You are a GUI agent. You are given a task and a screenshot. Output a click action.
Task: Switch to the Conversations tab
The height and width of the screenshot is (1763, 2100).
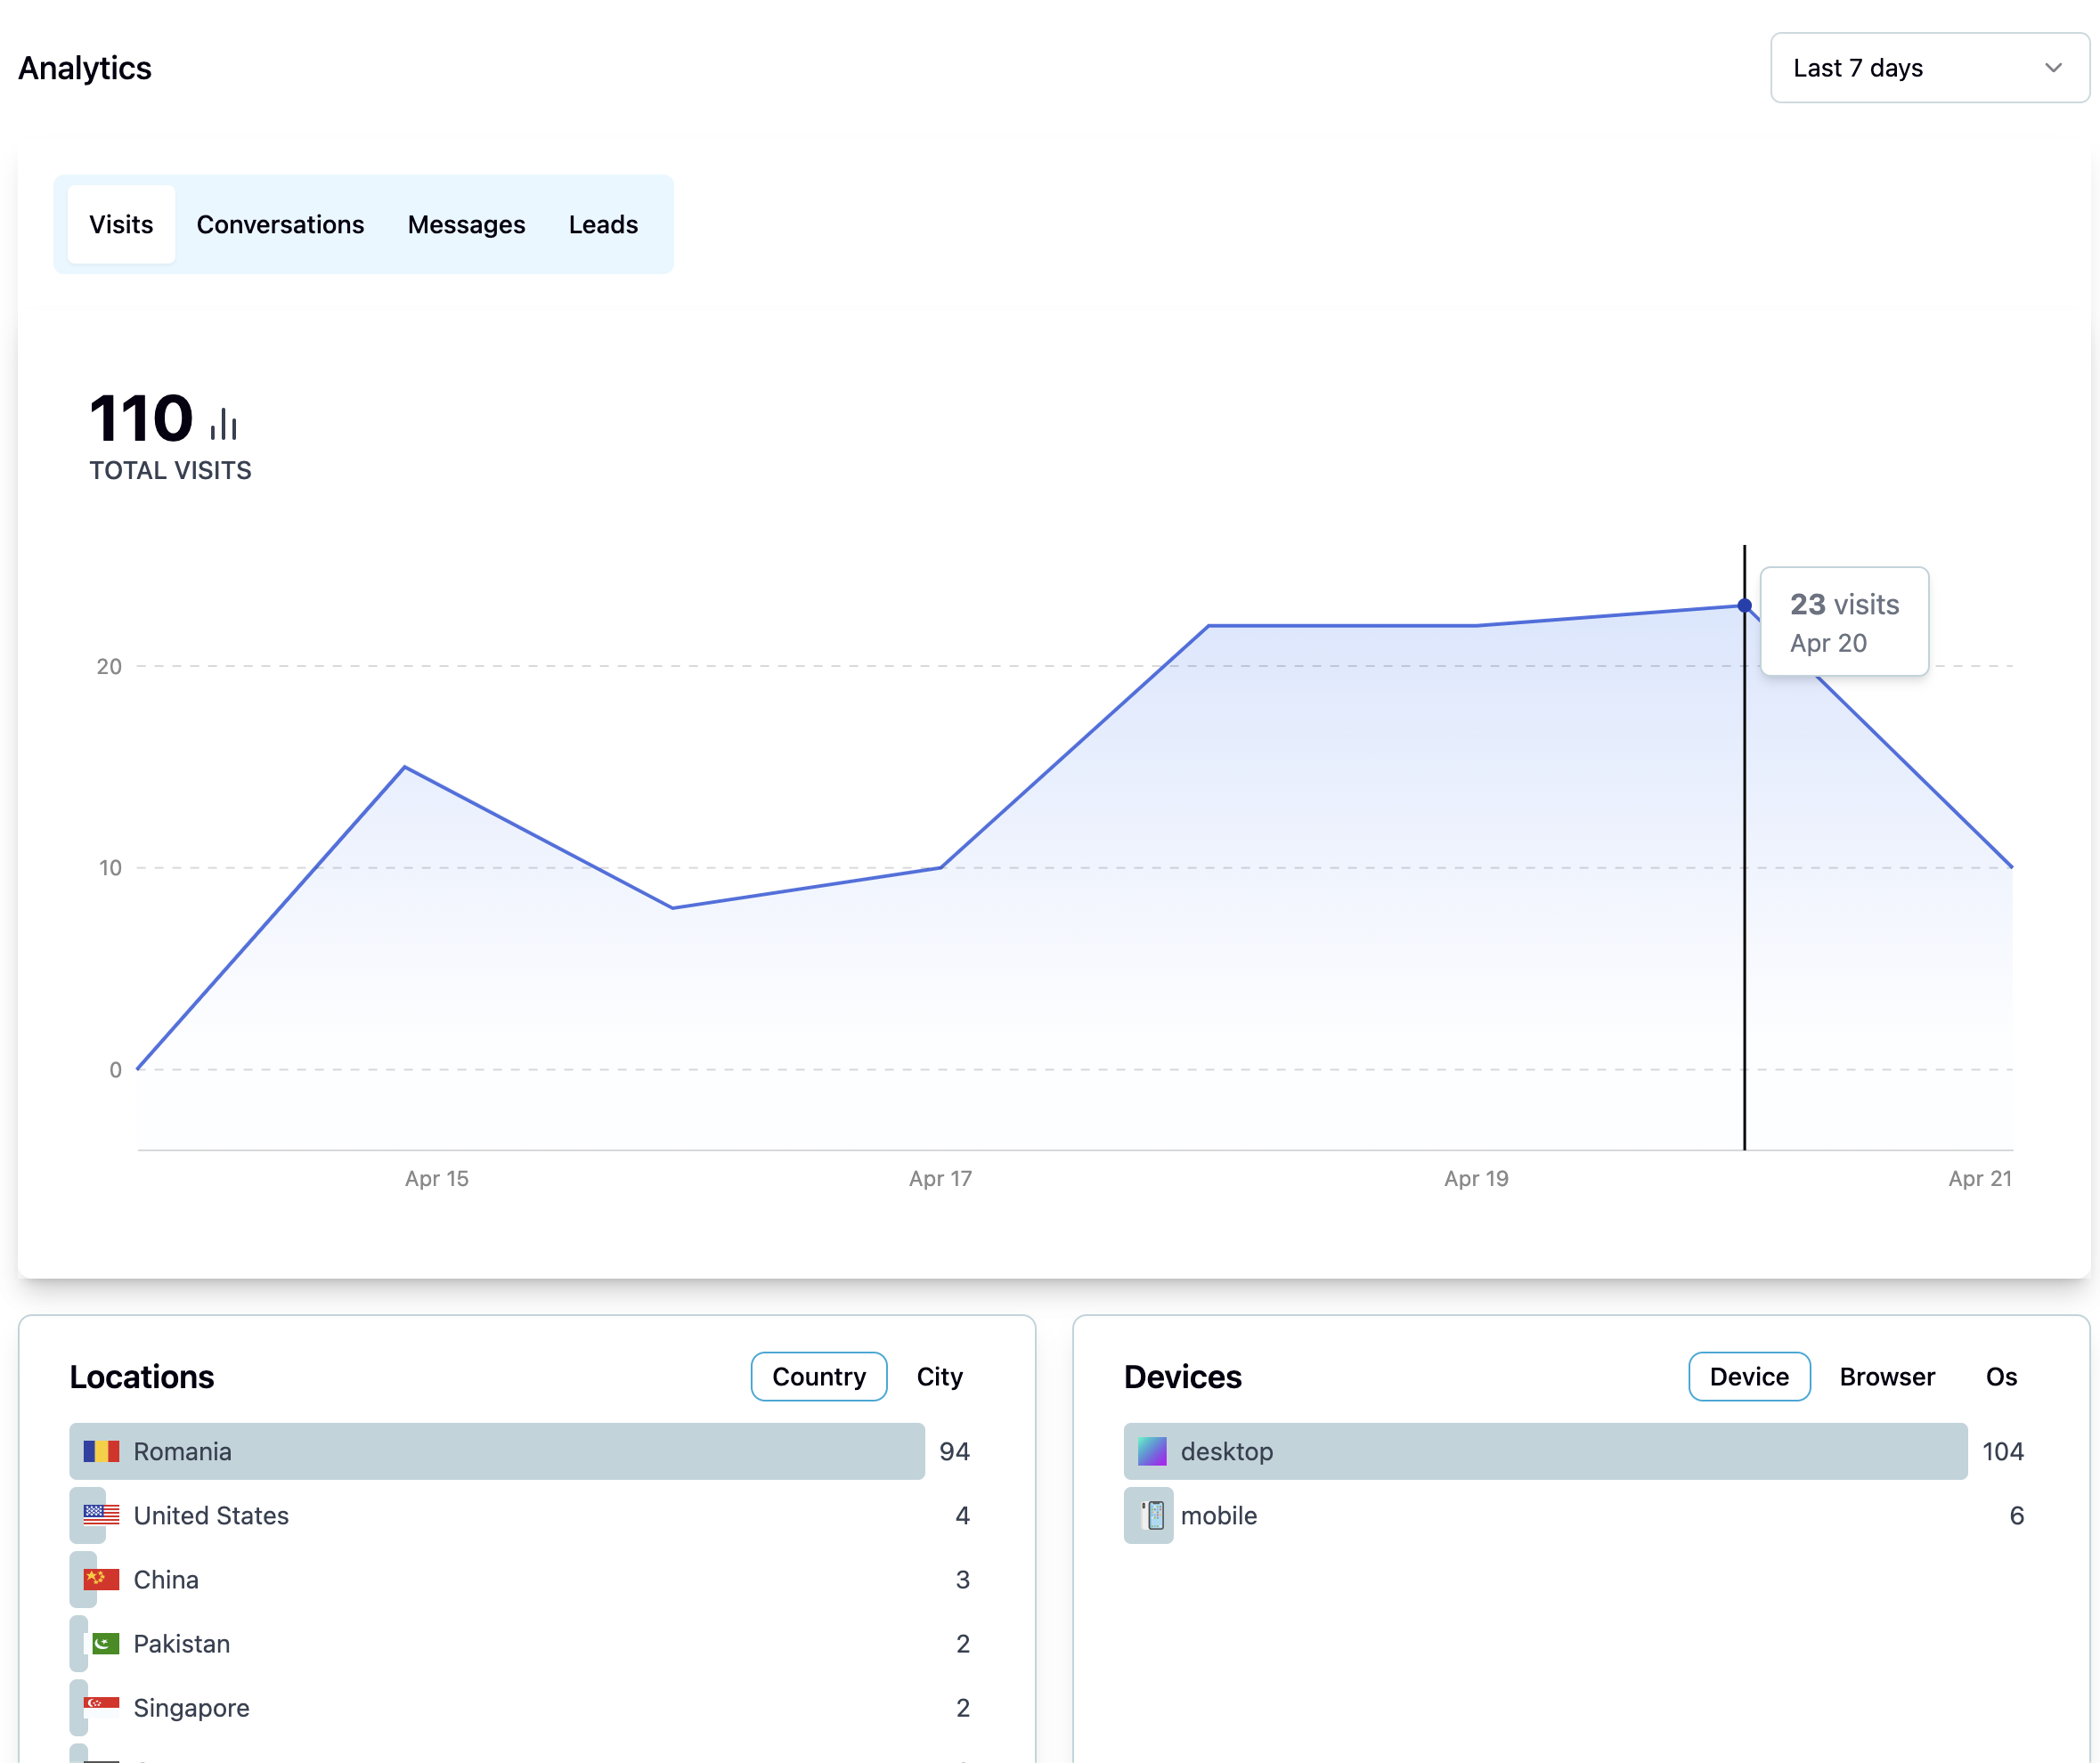(x=280, y=224)
